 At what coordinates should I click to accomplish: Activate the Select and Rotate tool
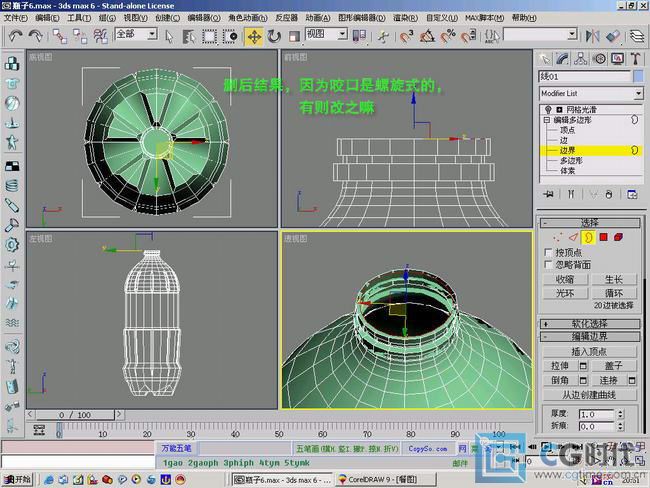[x=274, y=36]
